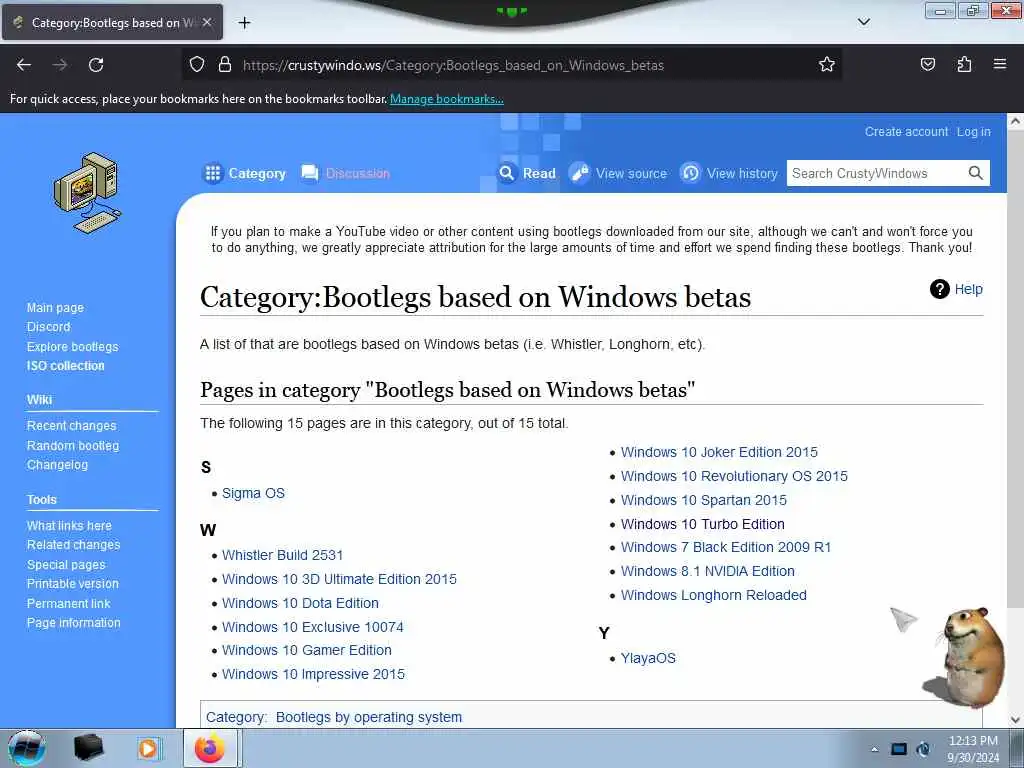Image resolution: width=1024 pixels, height=768 pixels.
Task: Open the View history tab
Action: click(x=729, y=173)
